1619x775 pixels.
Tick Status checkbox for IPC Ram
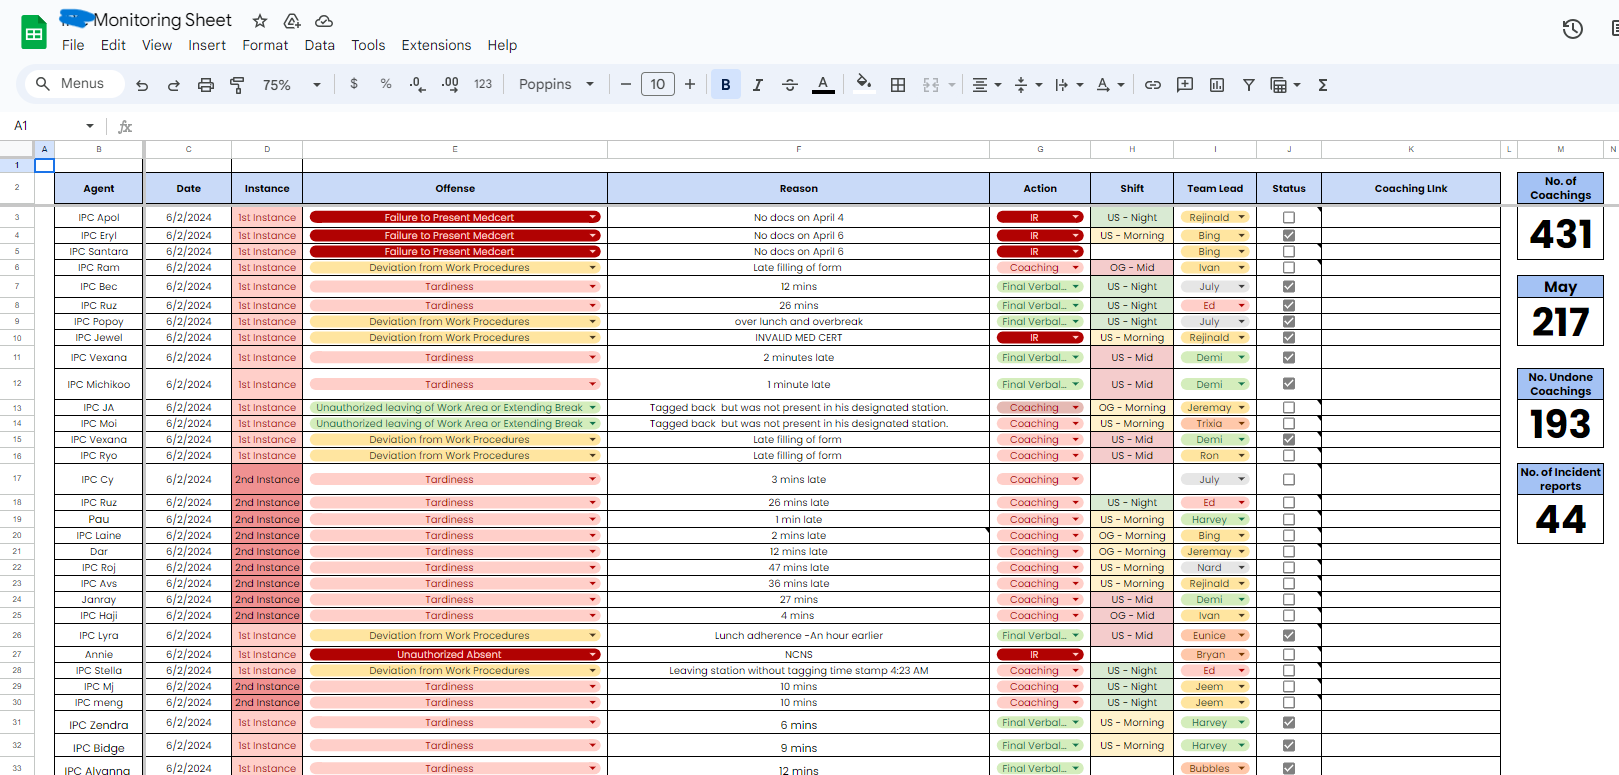pyautogui.click(x=1289, y=268)
